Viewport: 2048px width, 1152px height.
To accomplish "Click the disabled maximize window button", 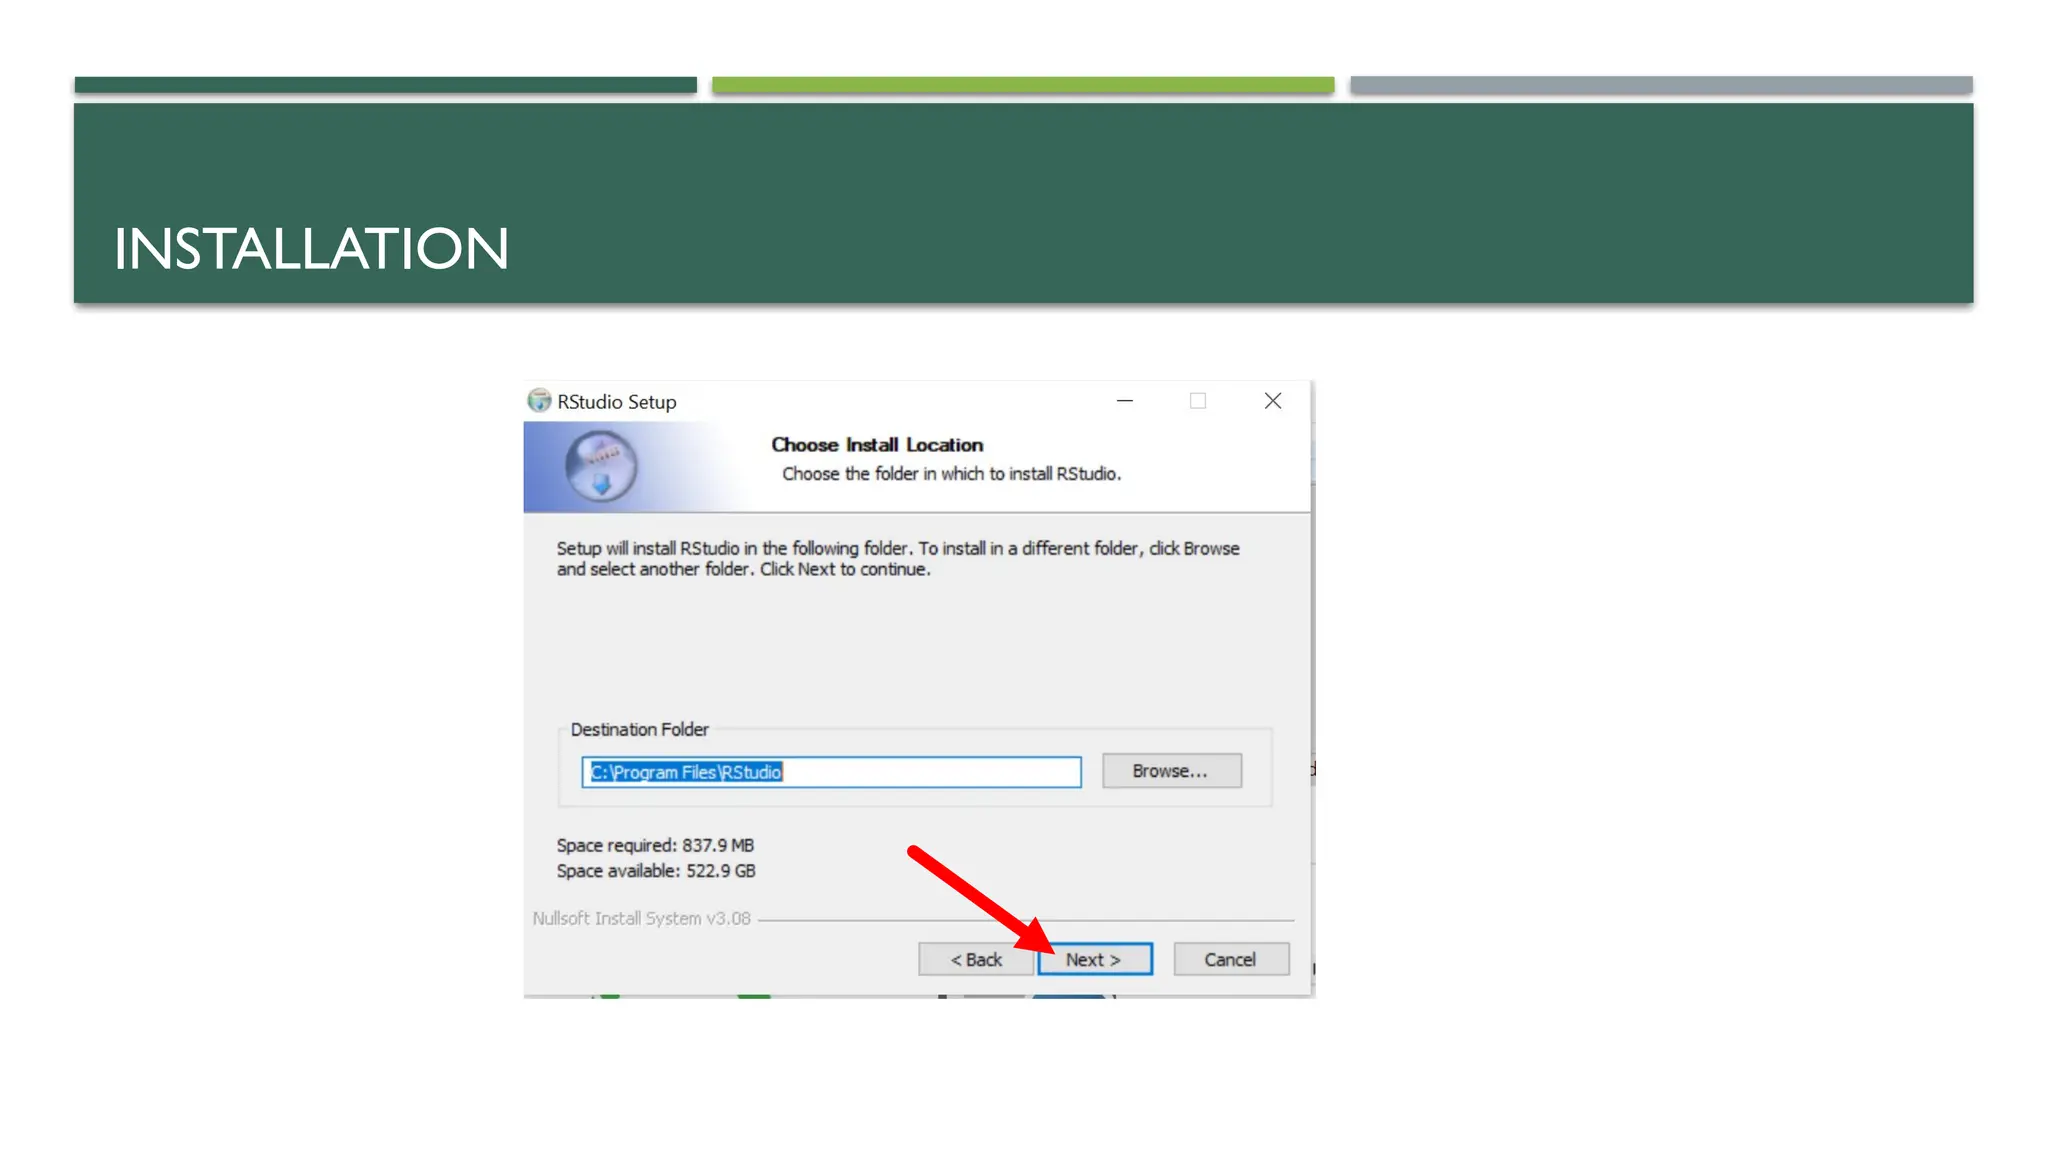I will pos(1198,401).
